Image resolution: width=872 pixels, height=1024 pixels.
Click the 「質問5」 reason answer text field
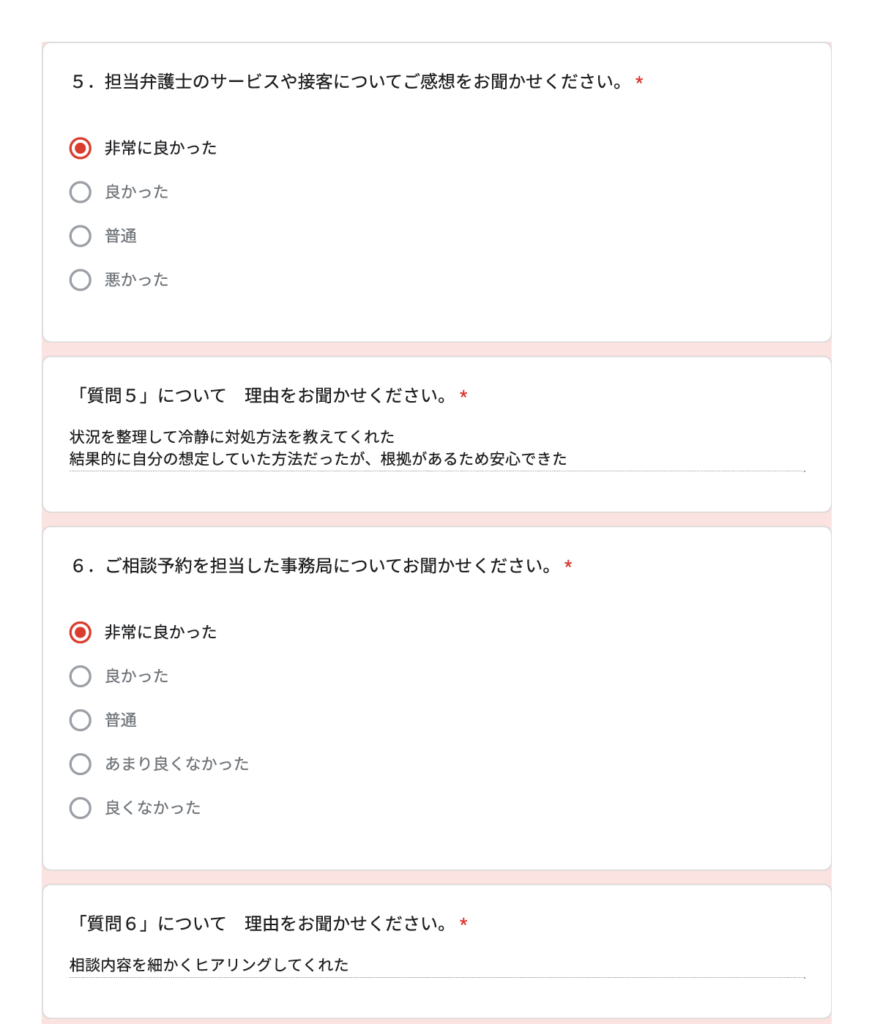point(436,448)
